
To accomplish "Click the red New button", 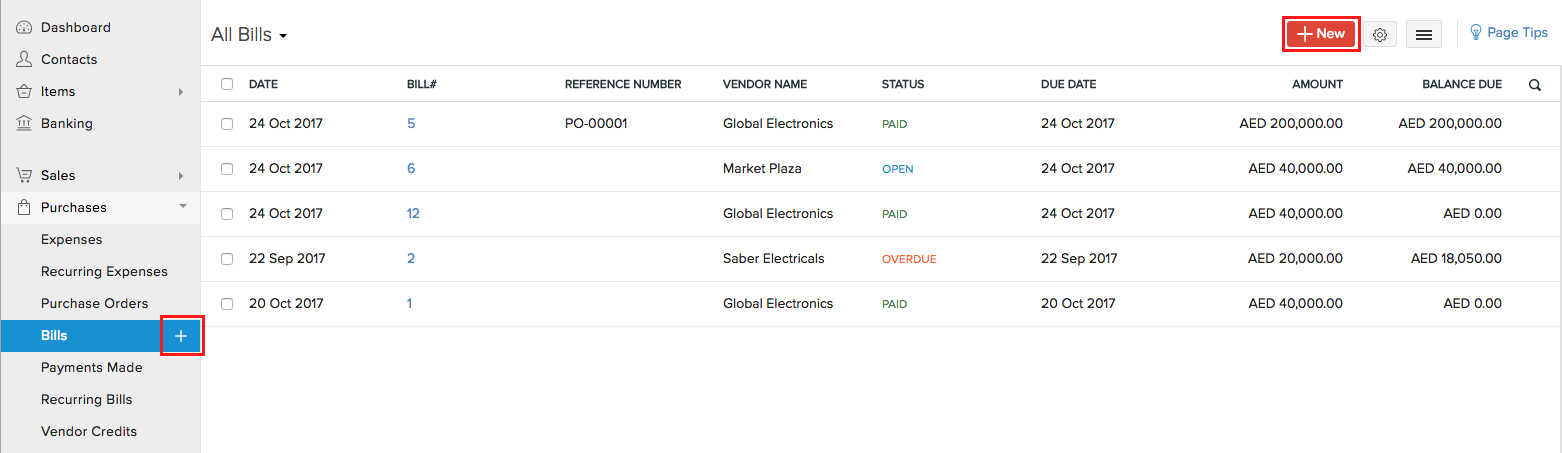I will (1321, 34).
